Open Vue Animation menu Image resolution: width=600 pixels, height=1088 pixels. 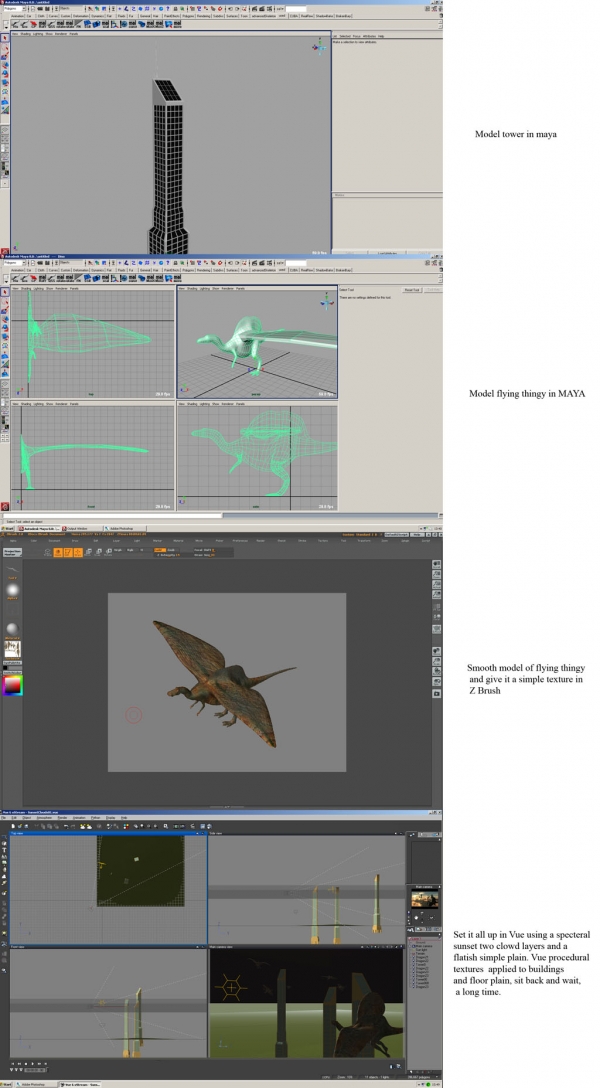point(79,817)
